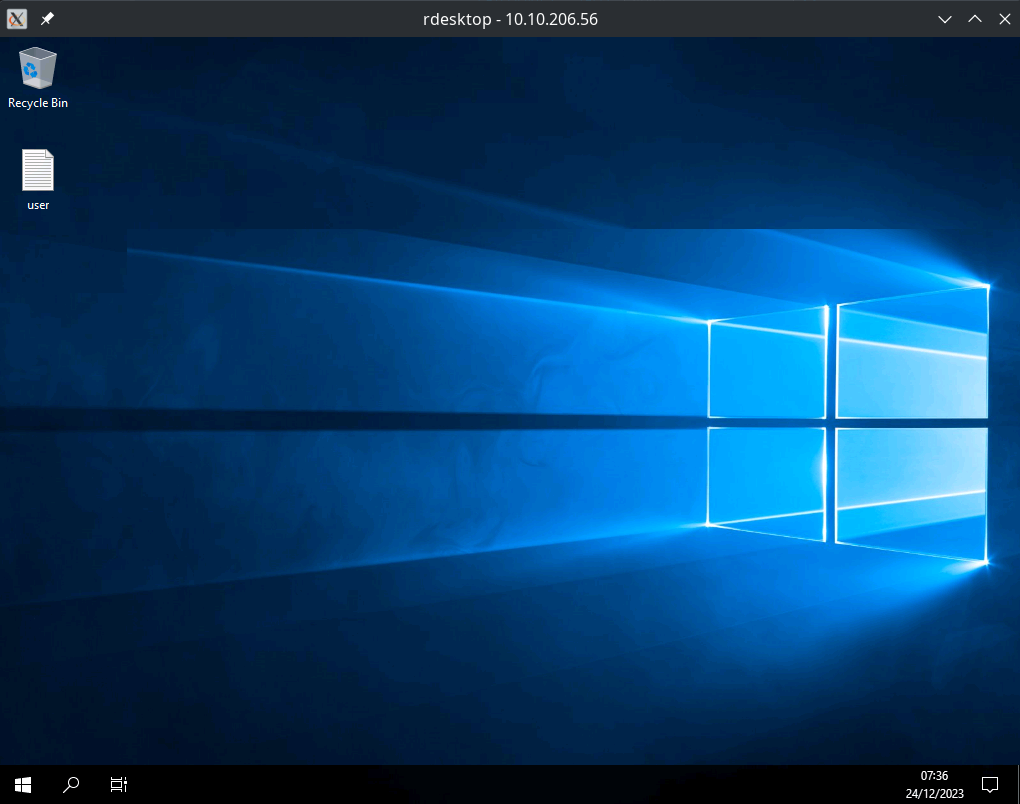The image size is (1020, 804).
Task: Open the user text file on the desktop
Action: 37,170
